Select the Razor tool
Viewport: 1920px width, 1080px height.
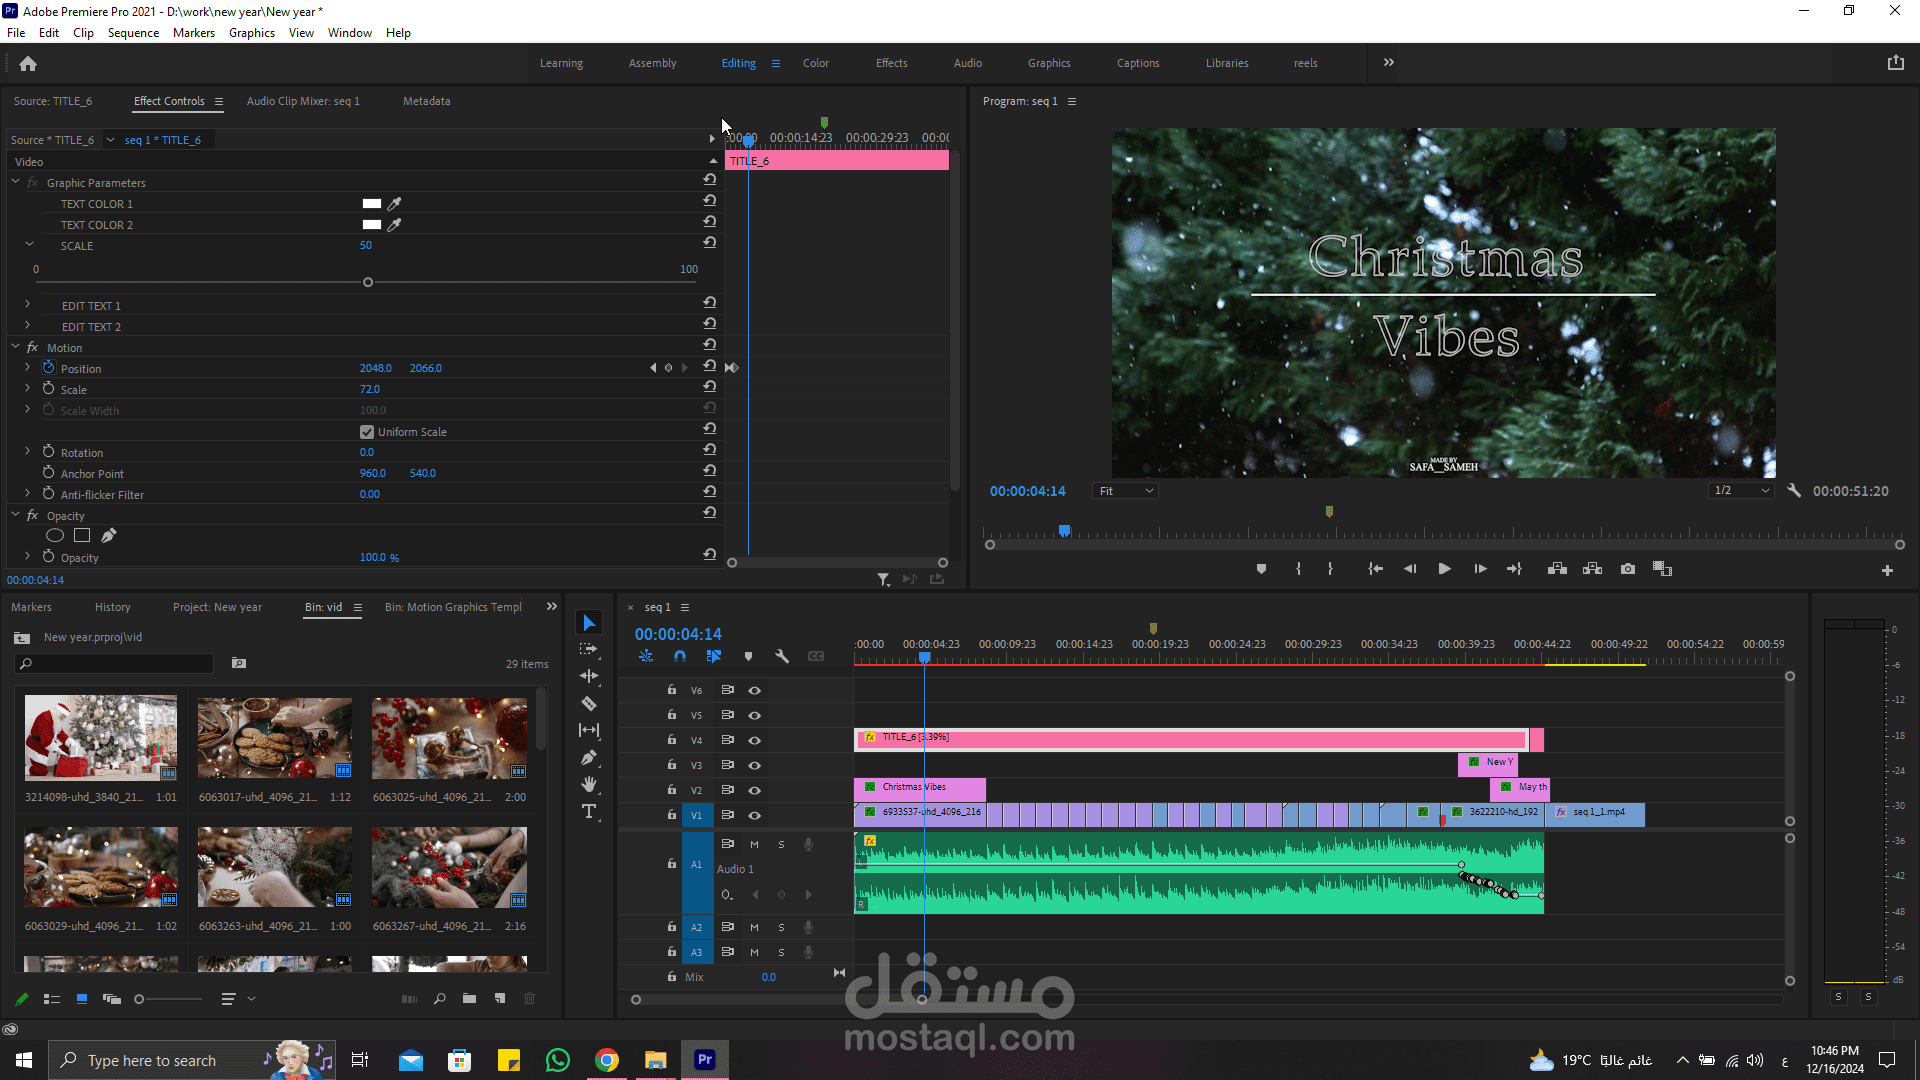589,703
